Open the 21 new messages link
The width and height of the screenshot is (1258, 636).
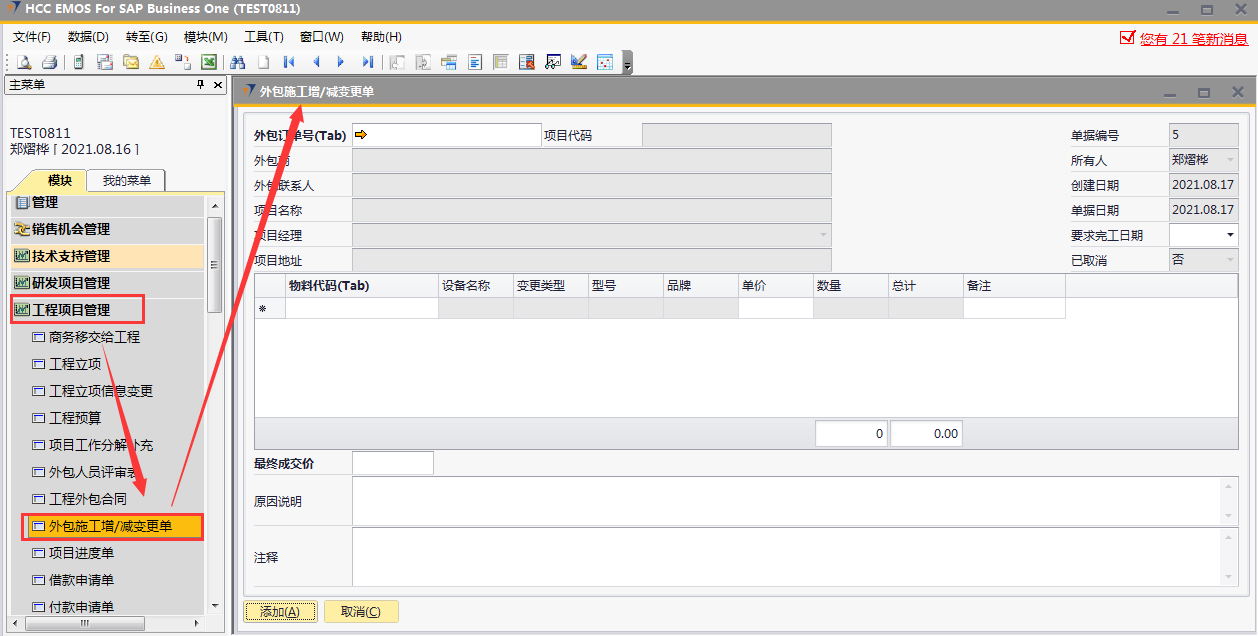pyautogui.click(x=1193, y=39)
